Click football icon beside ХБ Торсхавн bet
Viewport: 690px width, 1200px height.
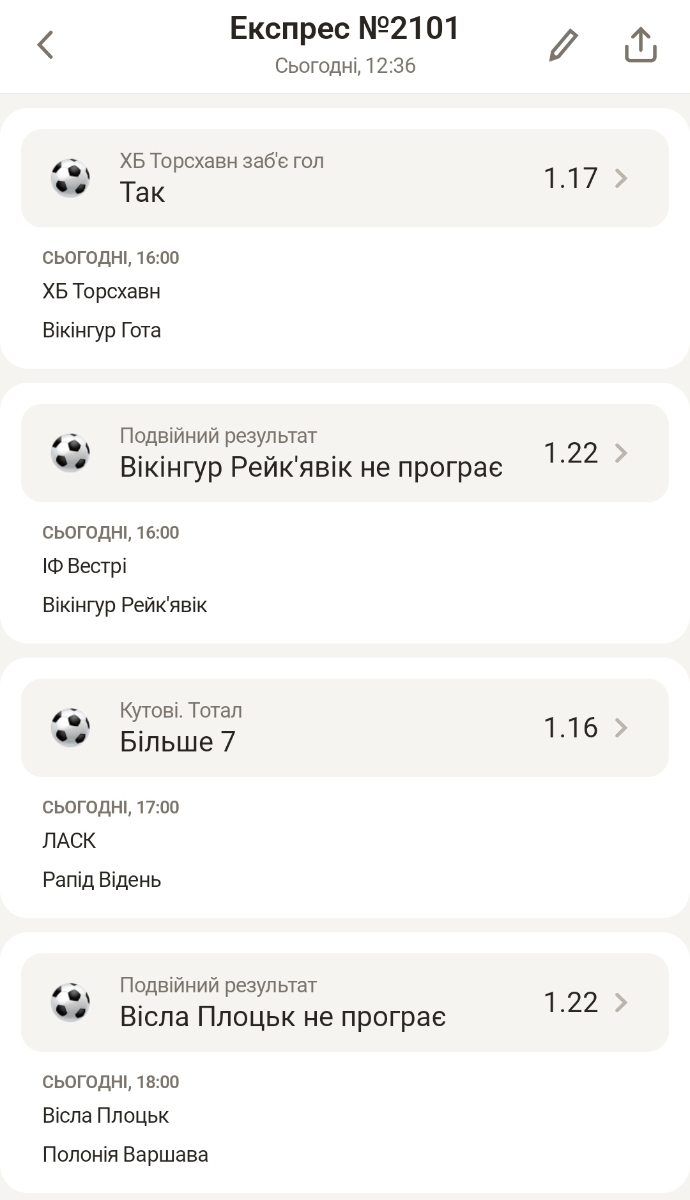(x=71, y=178)
